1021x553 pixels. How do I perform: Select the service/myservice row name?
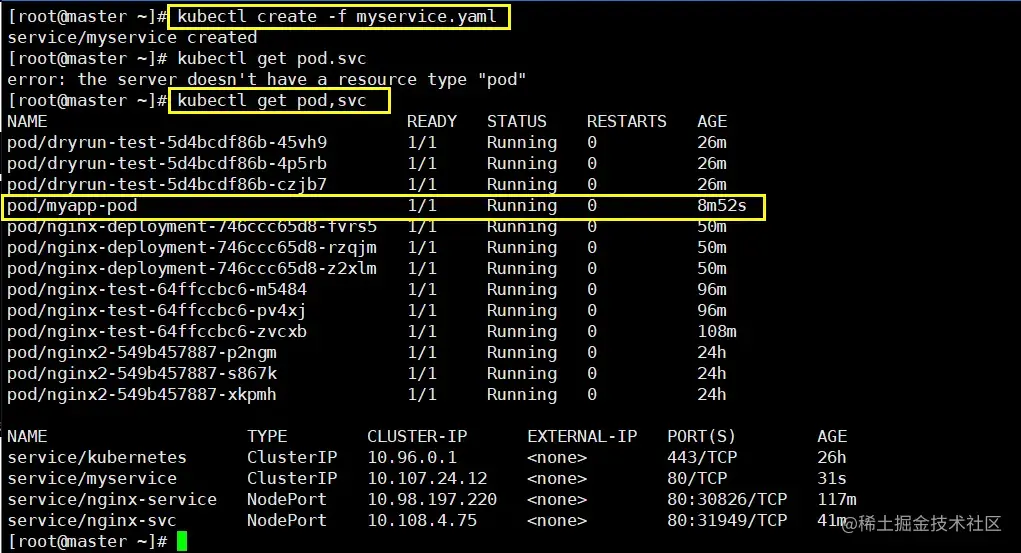point(92,479)
